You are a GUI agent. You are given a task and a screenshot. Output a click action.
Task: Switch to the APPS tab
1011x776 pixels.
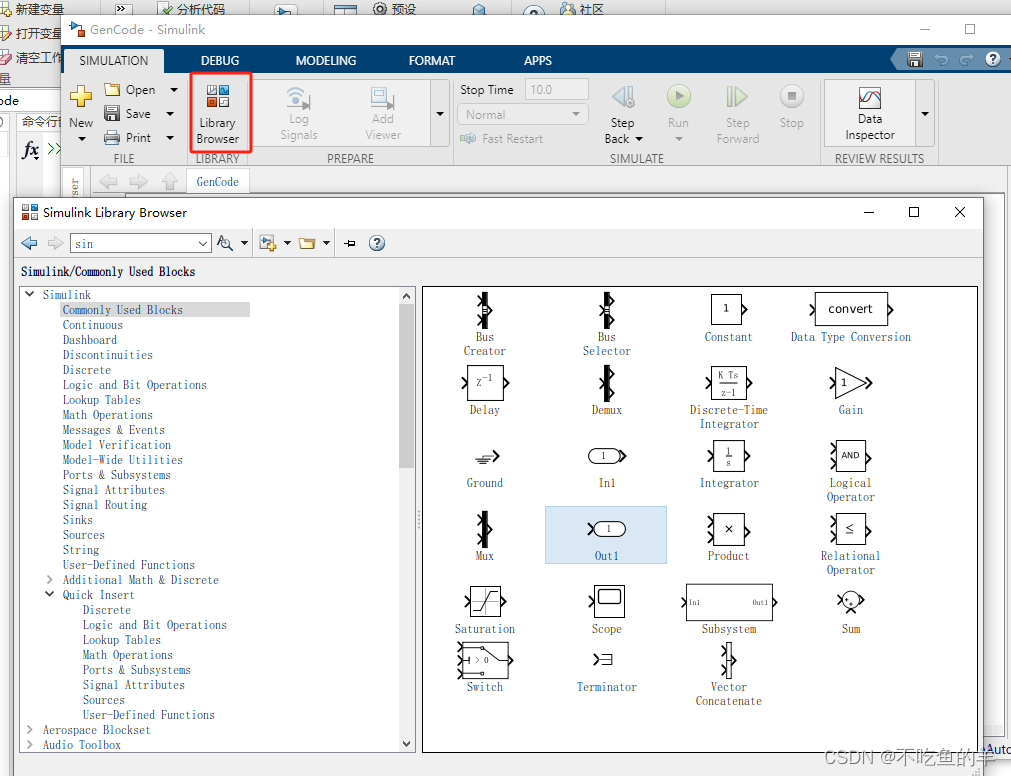538,61
